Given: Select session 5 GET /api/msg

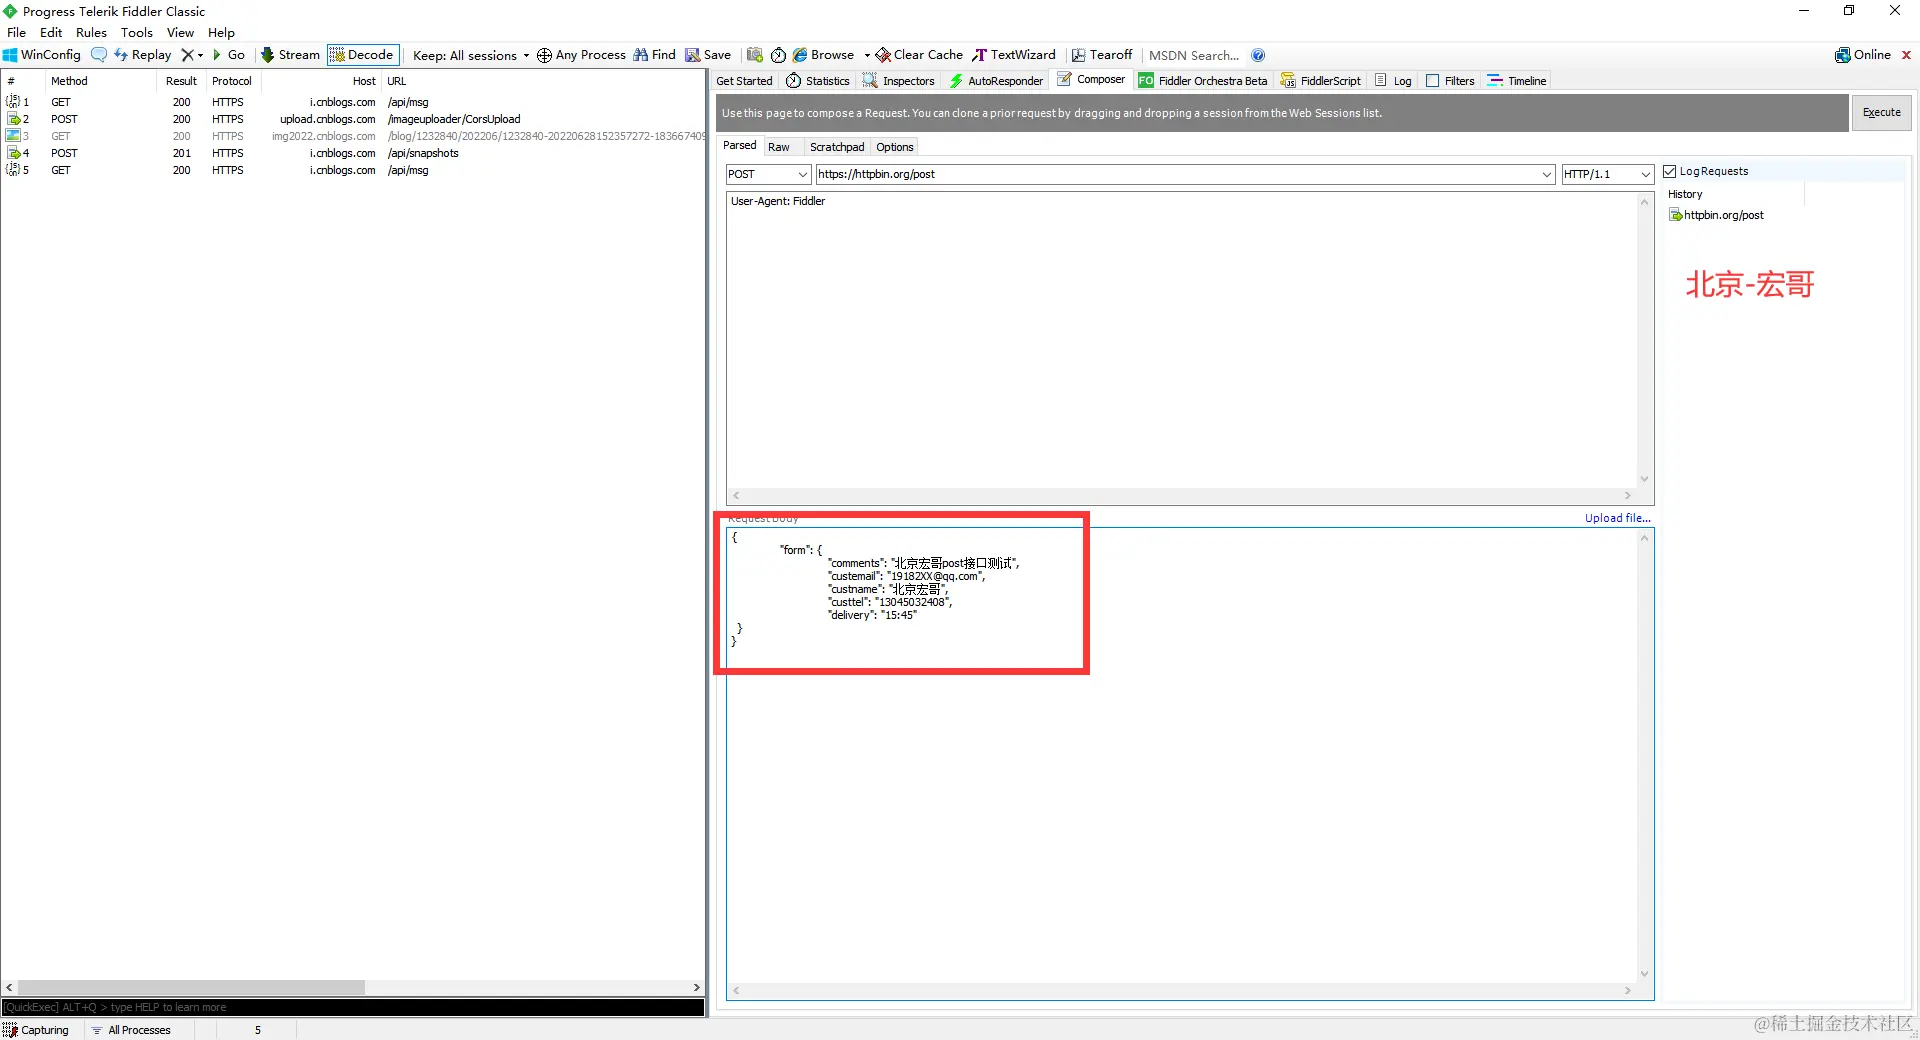Looking at the screenshot, I should pyautogui.click(x=354, y=170).
